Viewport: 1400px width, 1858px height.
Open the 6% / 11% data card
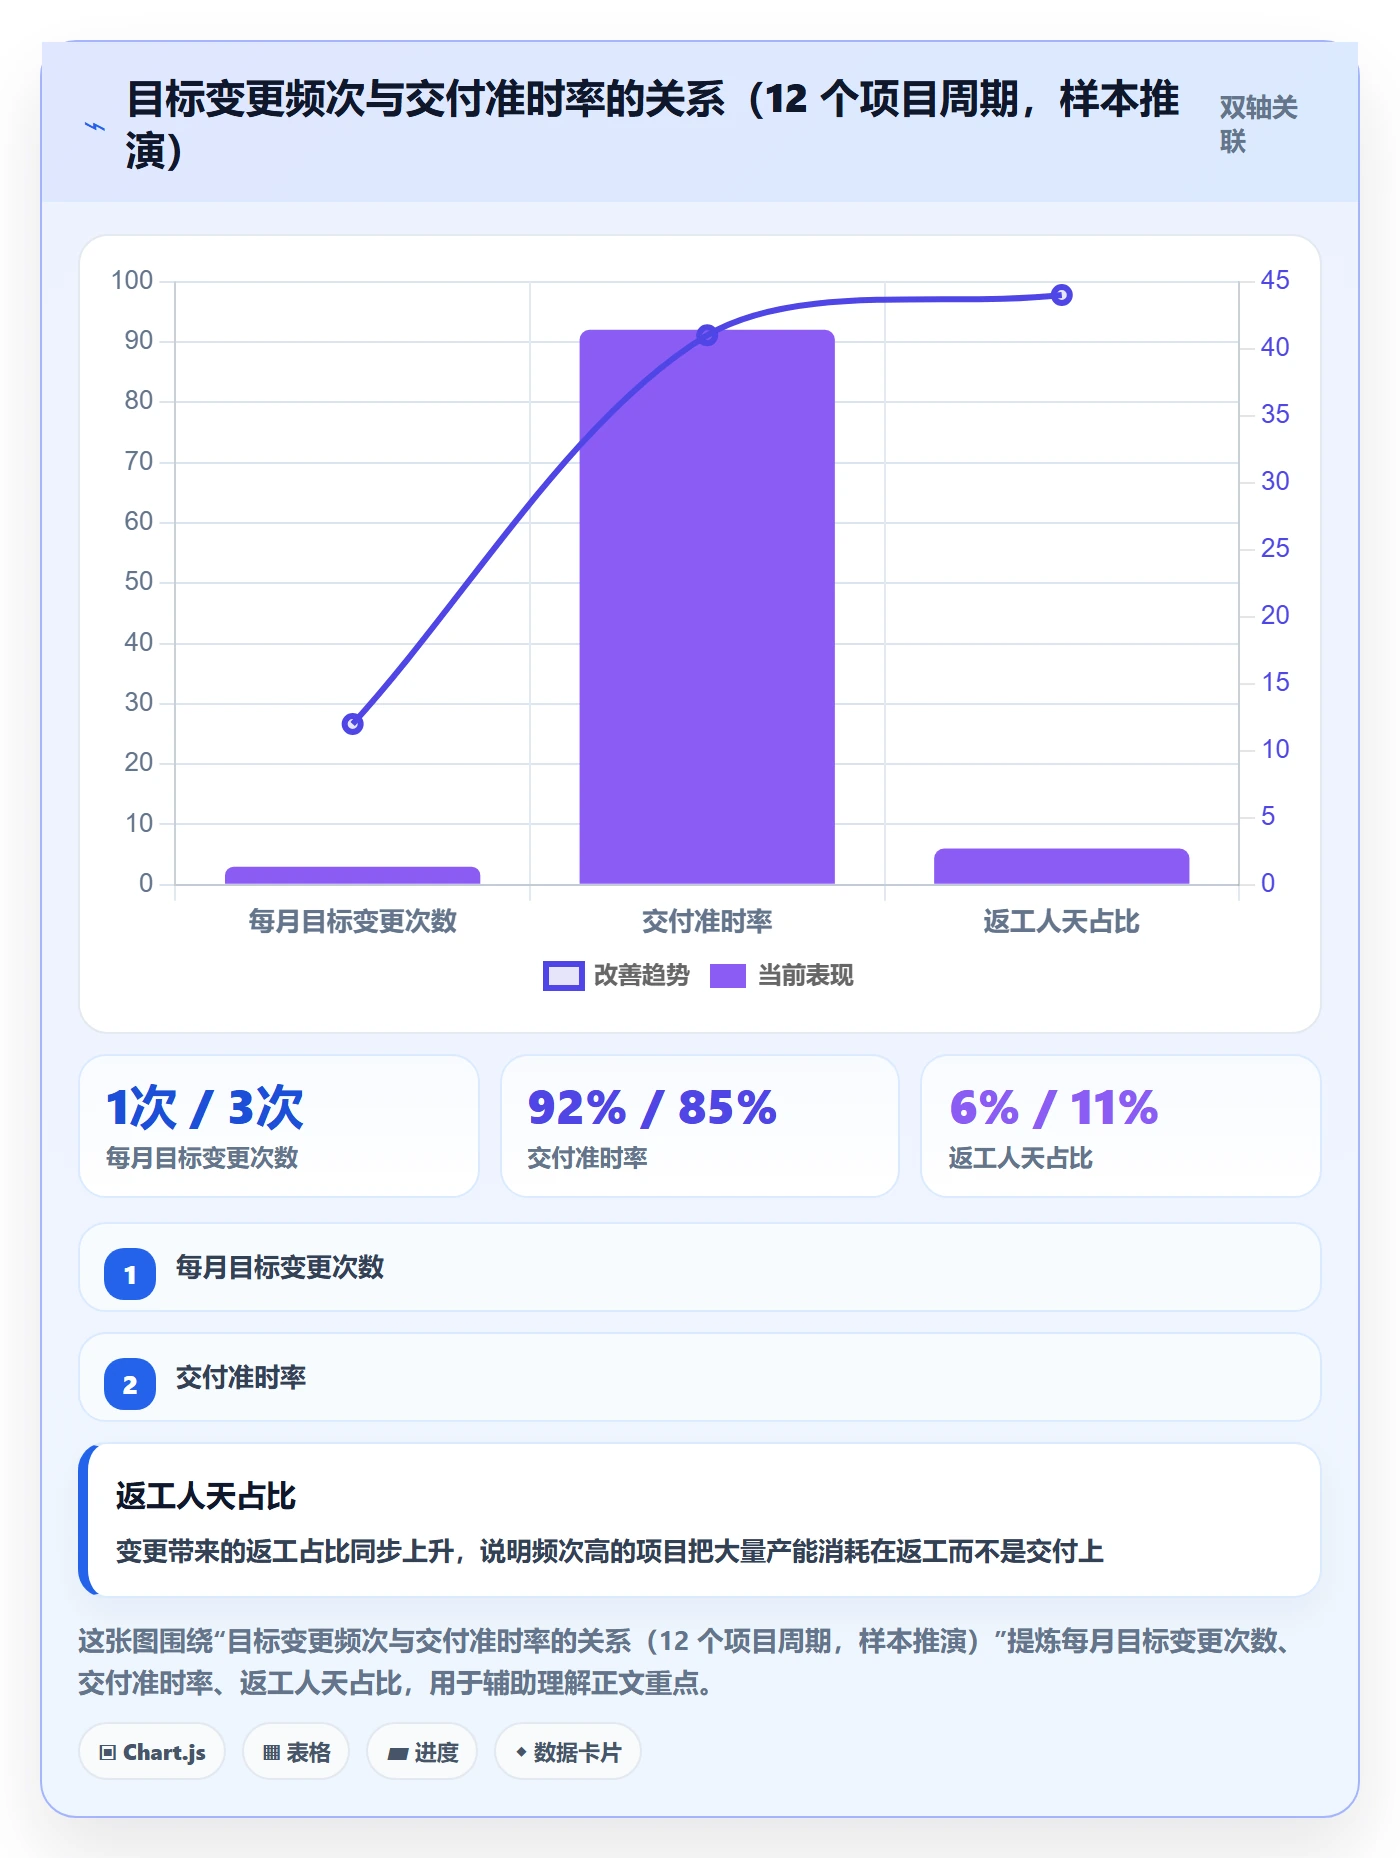click(x=1121, y=1126)
